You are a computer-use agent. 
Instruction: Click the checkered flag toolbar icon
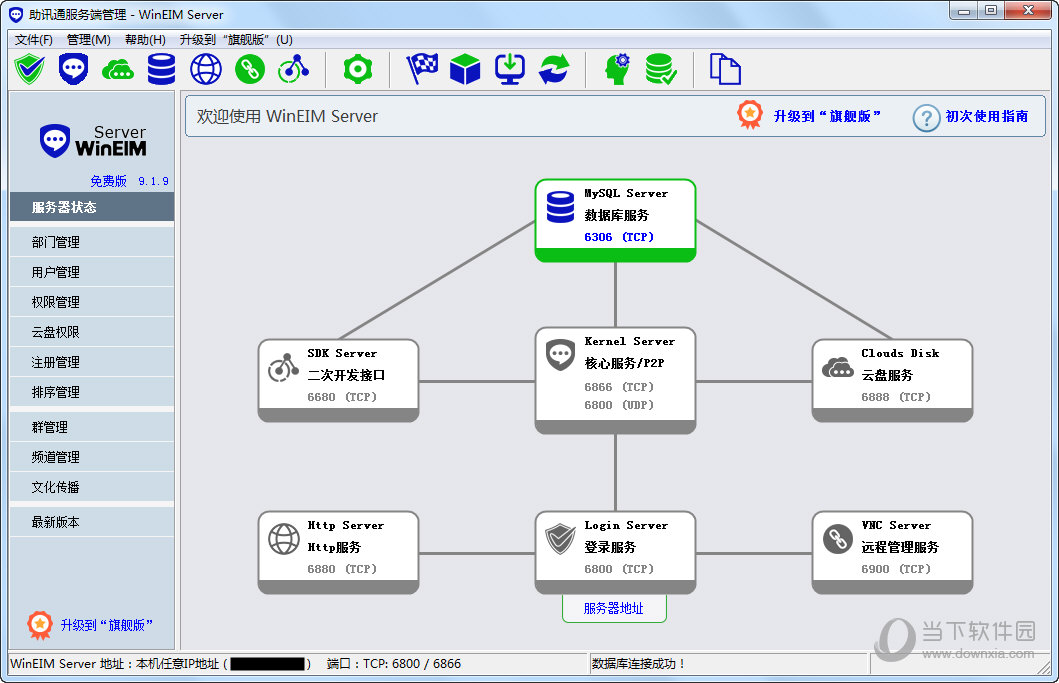coord(422,69)
